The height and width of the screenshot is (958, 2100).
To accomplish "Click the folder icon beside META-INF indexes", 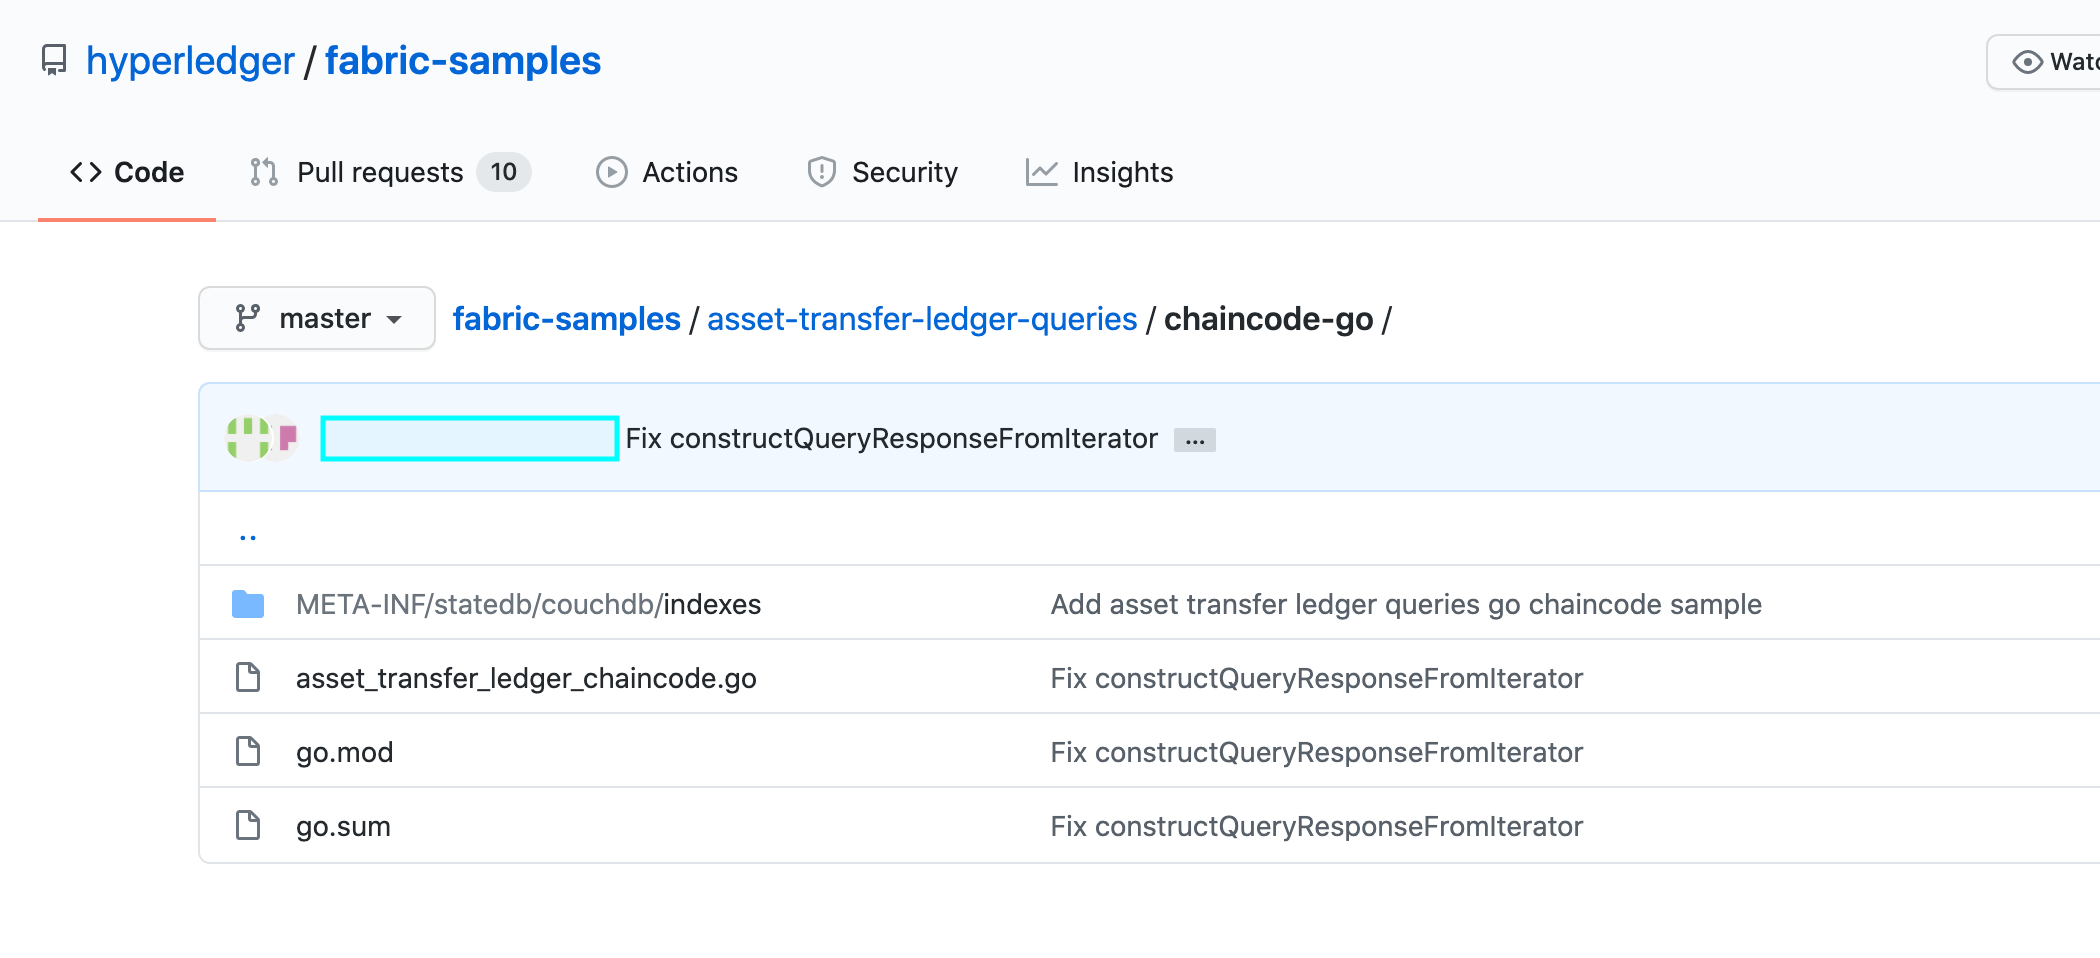I will 247,603.
